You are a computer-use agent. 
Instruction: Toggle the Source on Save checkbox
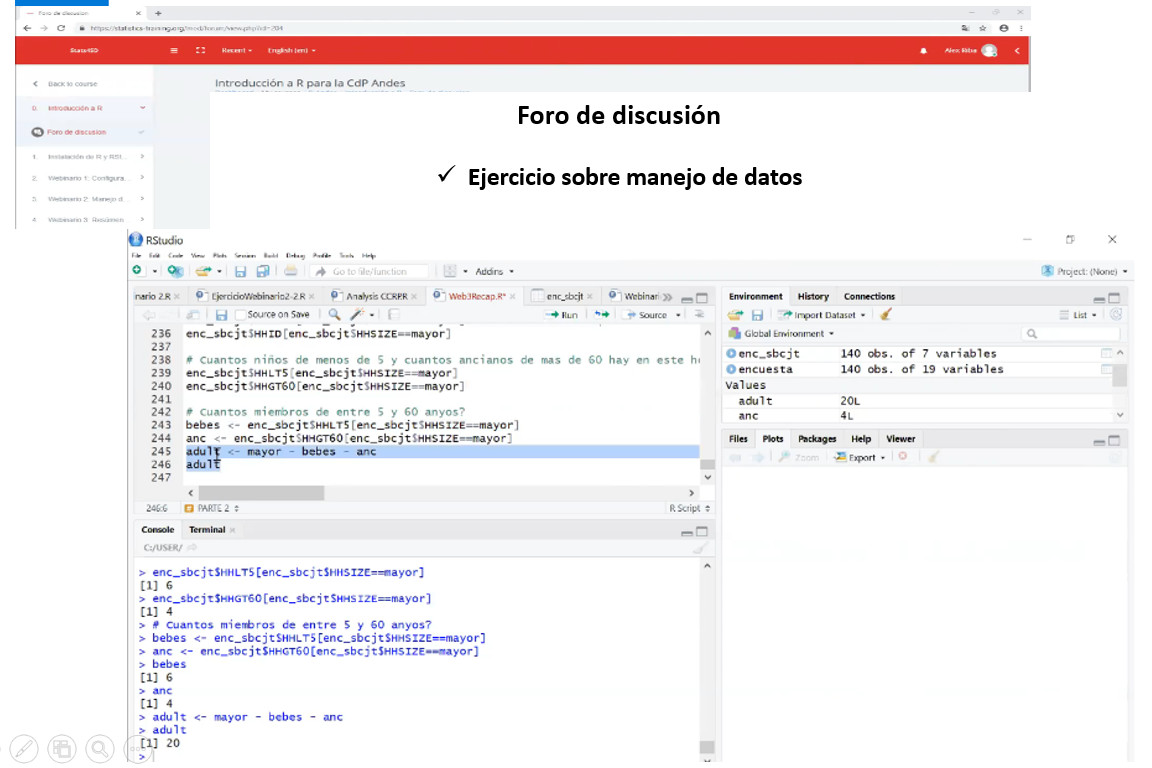tap(240, 315)
